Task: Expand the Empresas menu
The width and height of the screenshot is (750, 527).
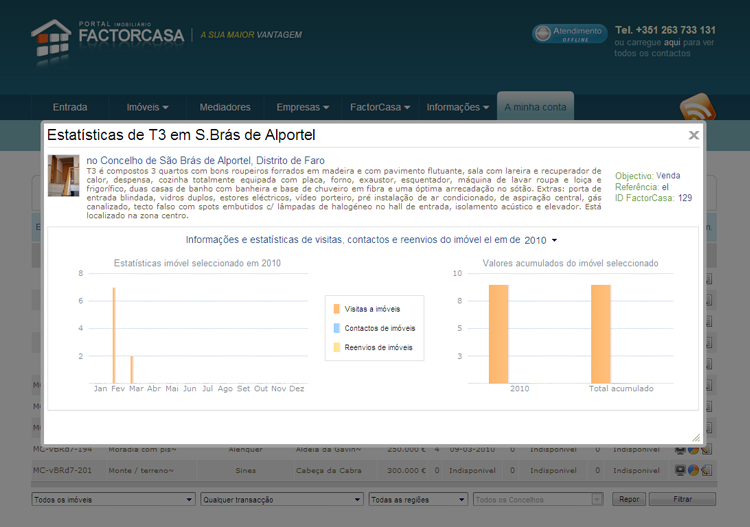Action: (x=303, y=107)
